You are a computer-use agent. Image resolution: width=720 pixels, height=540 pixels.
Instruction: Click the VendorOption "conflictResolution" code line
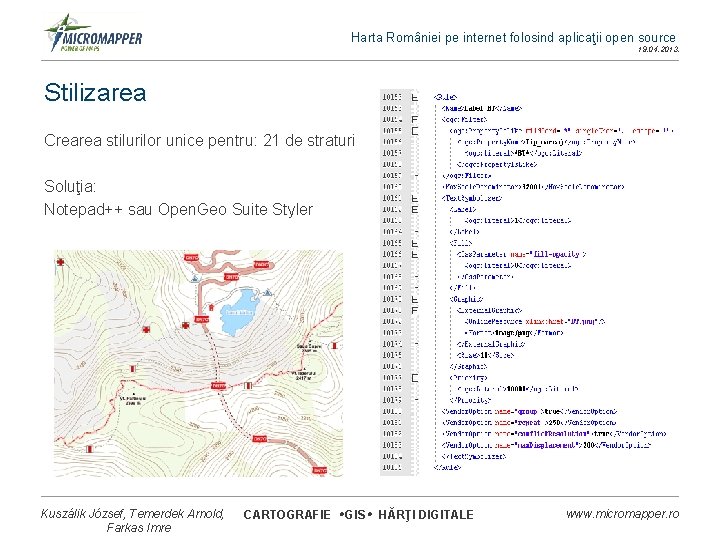pos(554,434)
